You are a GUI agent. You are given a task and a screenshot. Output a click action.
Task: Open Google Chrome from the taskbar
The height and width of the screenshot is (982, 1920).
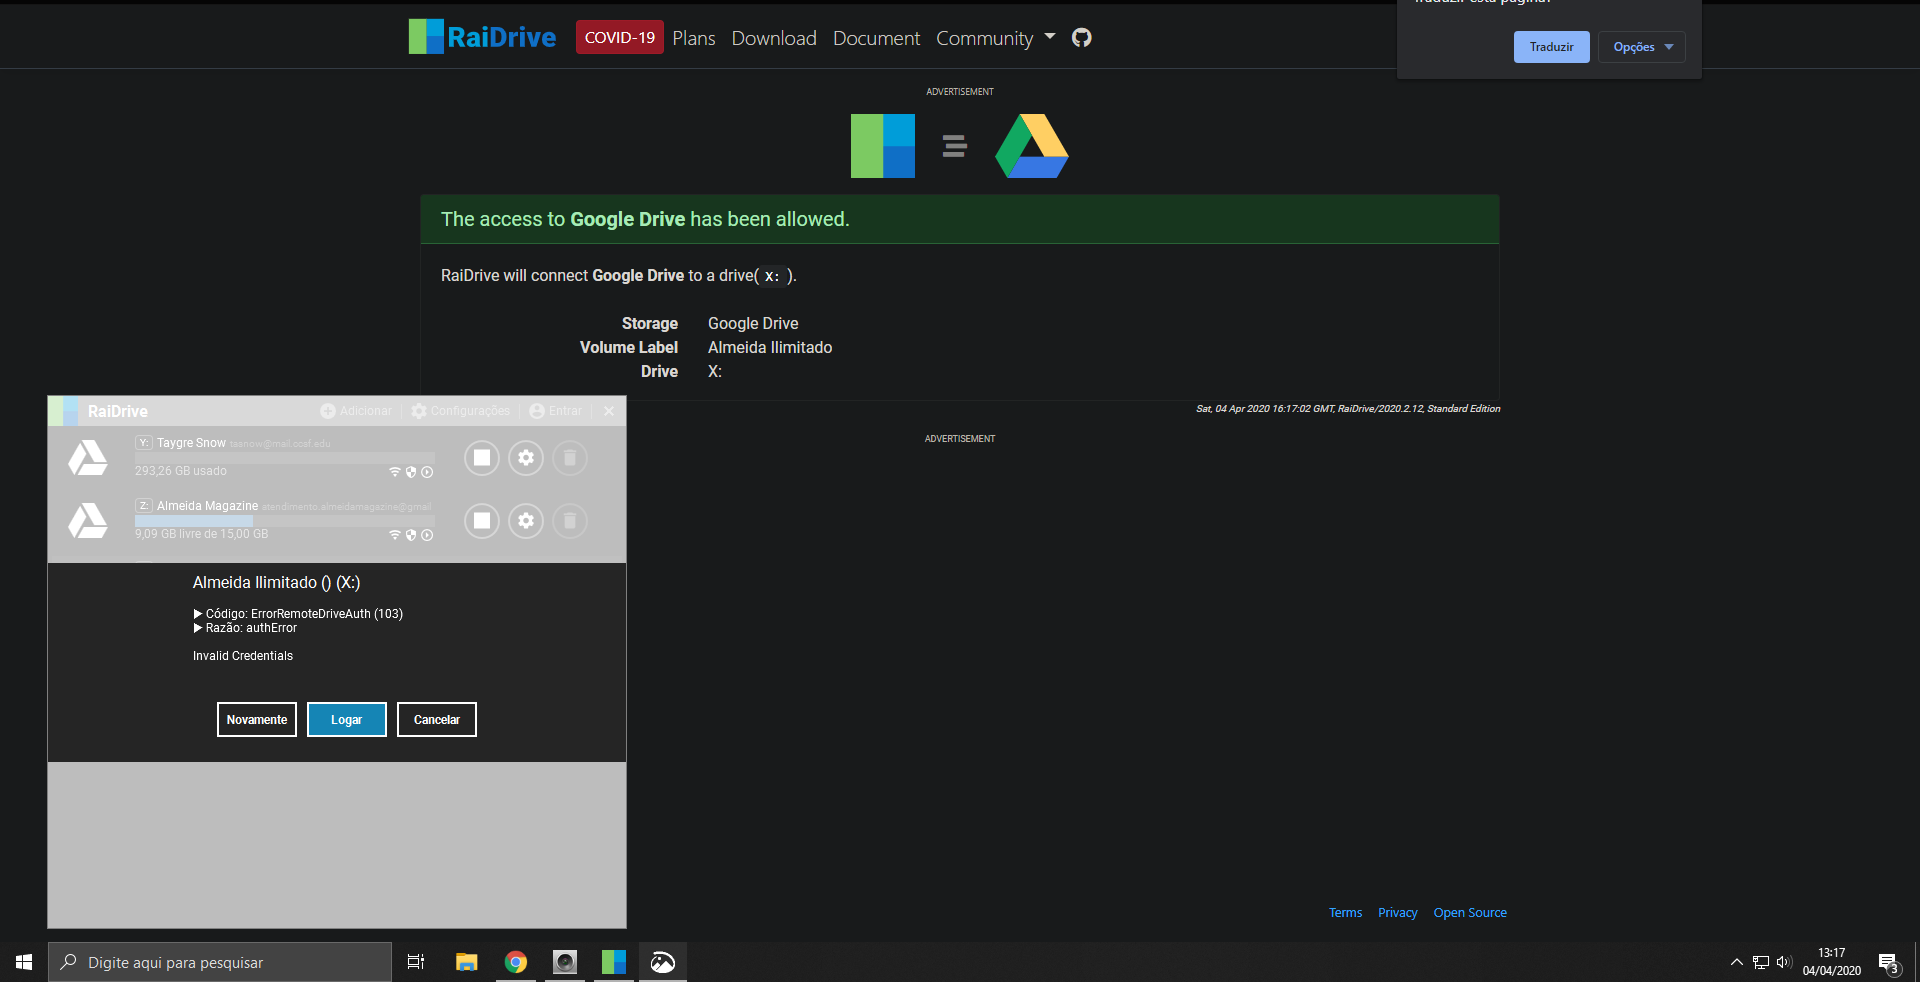click(516, 962)
